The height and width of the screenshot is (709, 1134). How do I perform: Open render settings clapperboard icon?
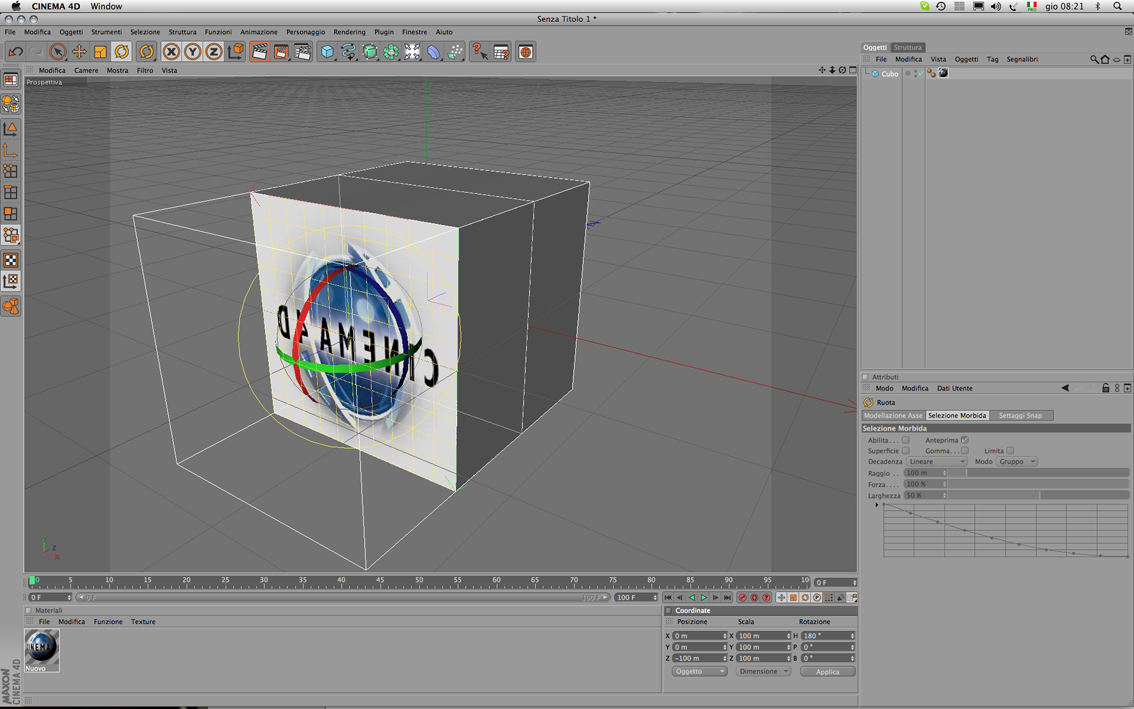click(x=303, y=51)
